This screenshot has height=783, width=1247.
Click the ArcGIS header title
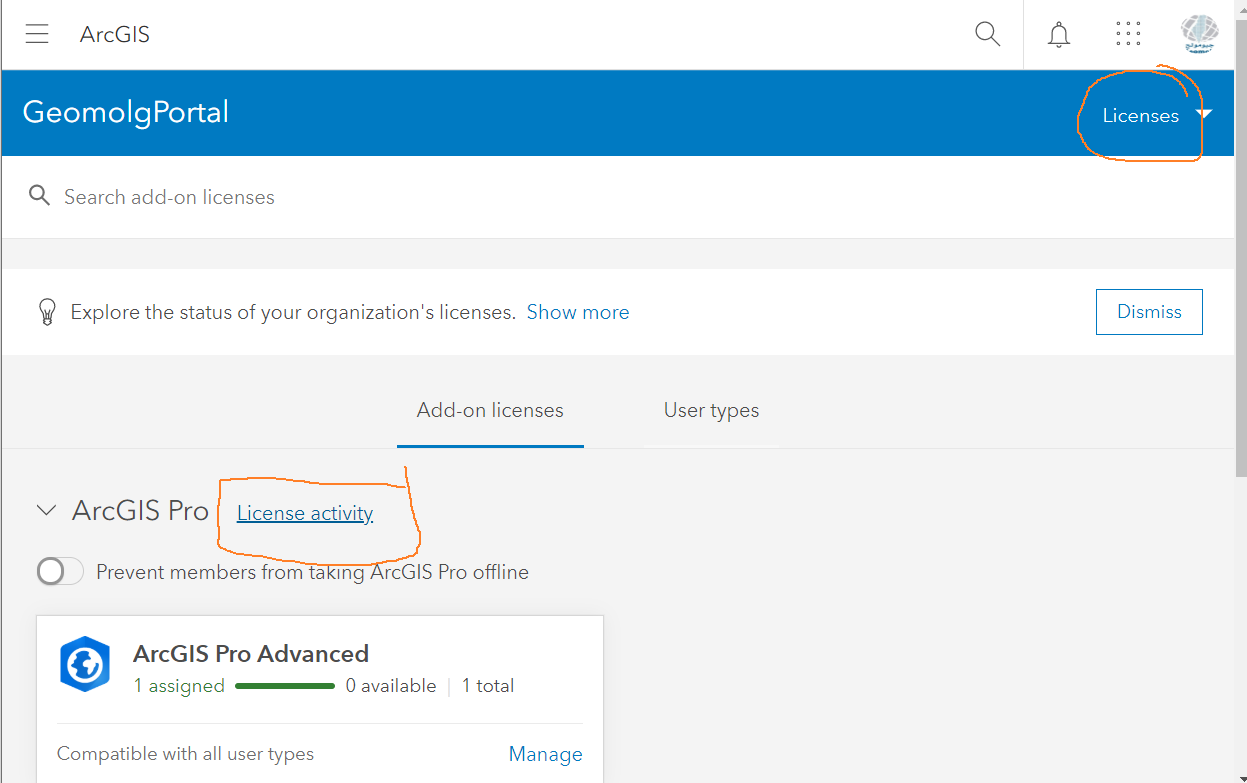point(115,35)
